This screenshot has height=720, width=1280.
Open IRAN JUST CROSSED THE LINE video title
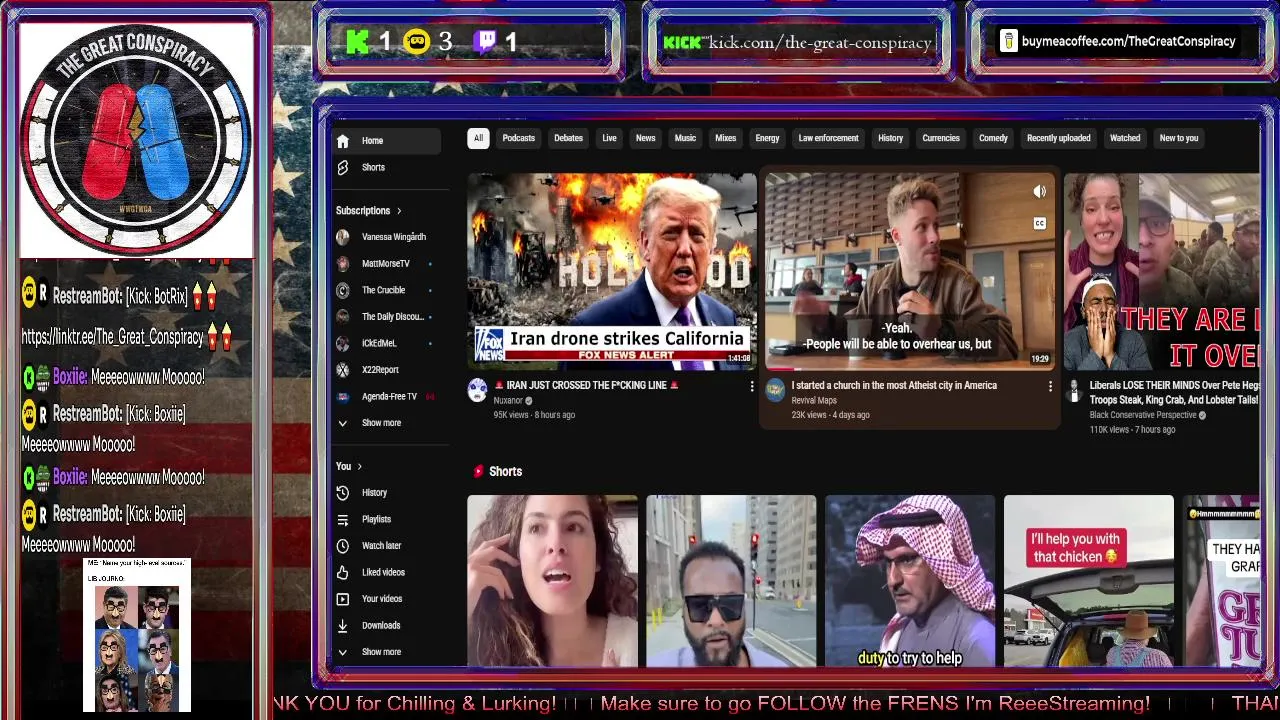coord(586,385)
